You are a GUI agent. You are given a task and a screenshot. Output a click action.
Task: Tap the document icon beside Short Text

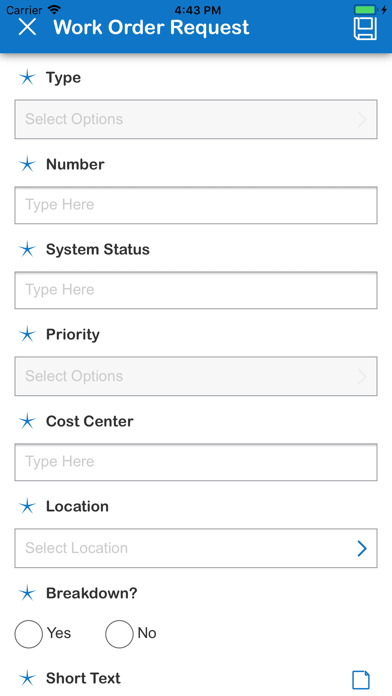coord(361,680)
